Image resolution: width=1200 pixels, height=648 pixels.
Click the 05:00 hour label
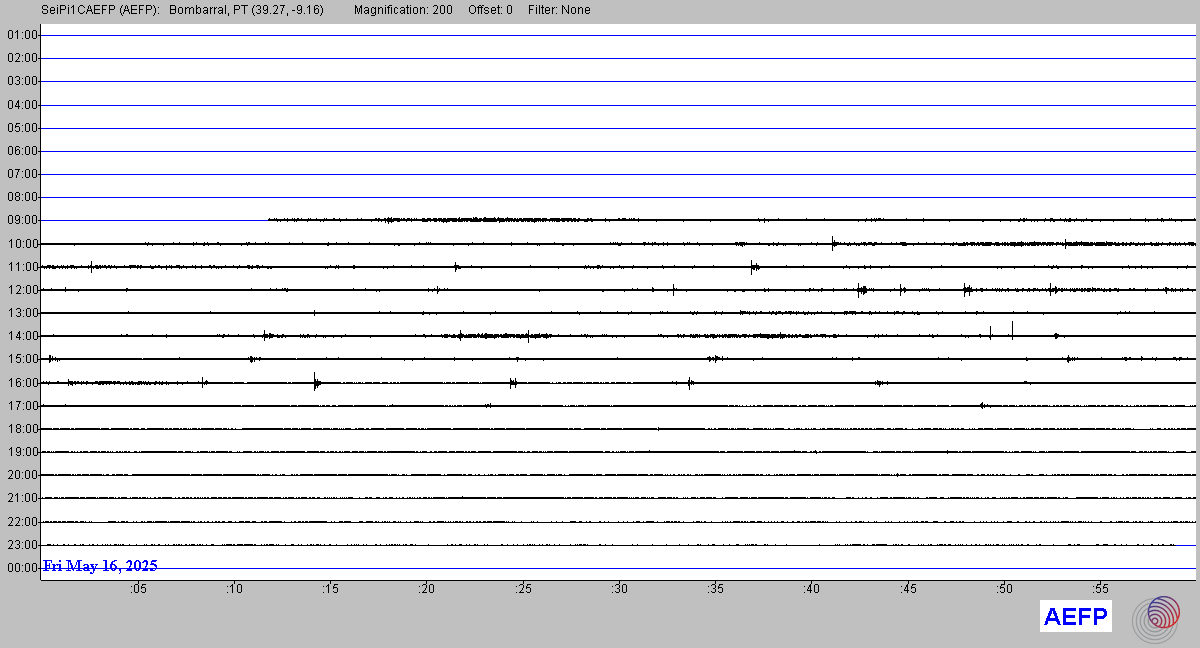(22, 128)
